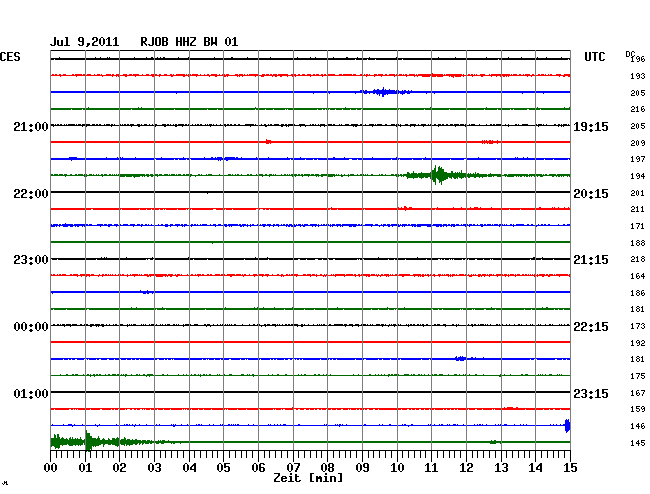650x494 pixels.
Task: Click the axis title 'Zeit [min]'
Action: click(x=308, y=478)
